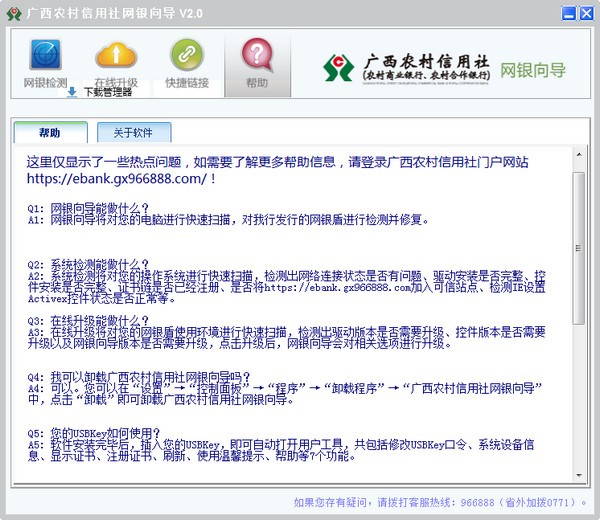Click the scrollbar up arrow
600x520 pixels.
579,154
